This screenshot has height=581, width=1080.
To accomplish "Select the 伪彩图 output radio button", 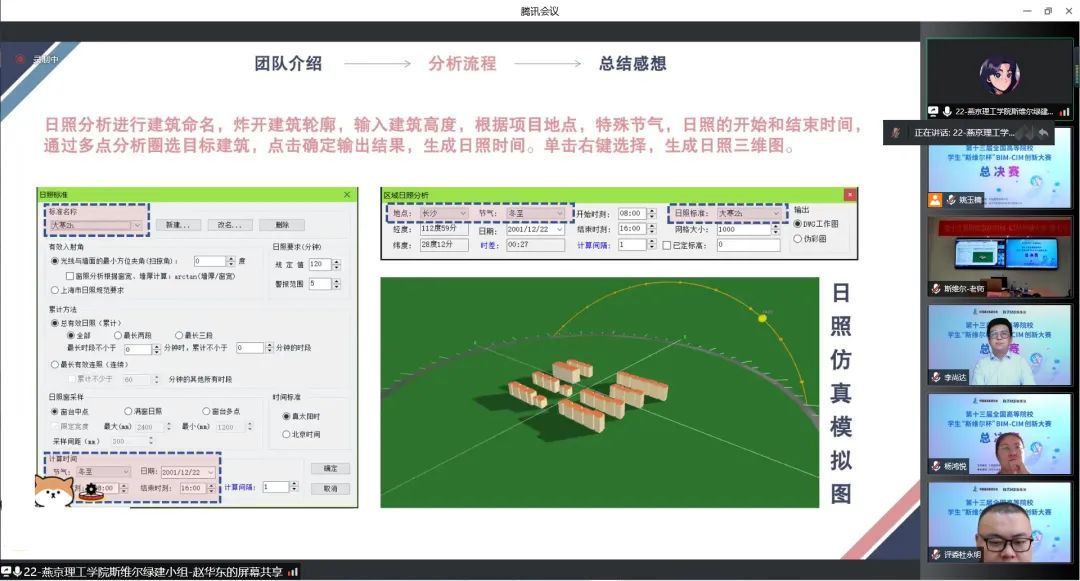I will (798, 239).
